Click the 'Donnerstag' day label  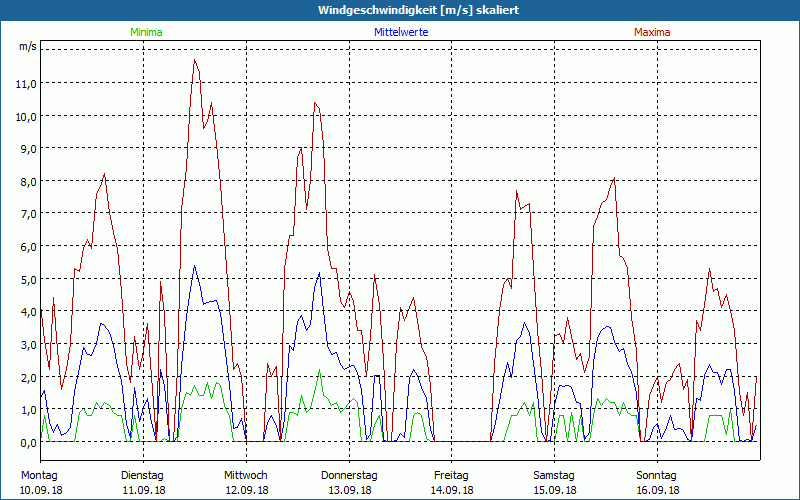pyautogui.click(x=349, y=476)
